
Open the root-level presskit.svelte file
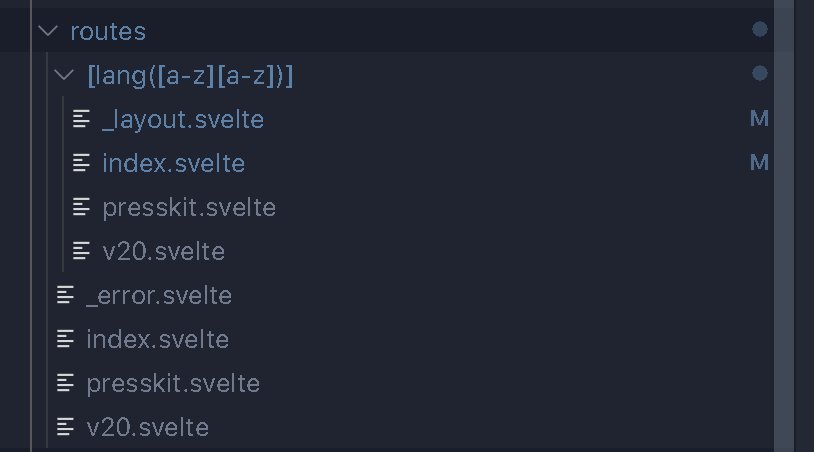(173, 384)
